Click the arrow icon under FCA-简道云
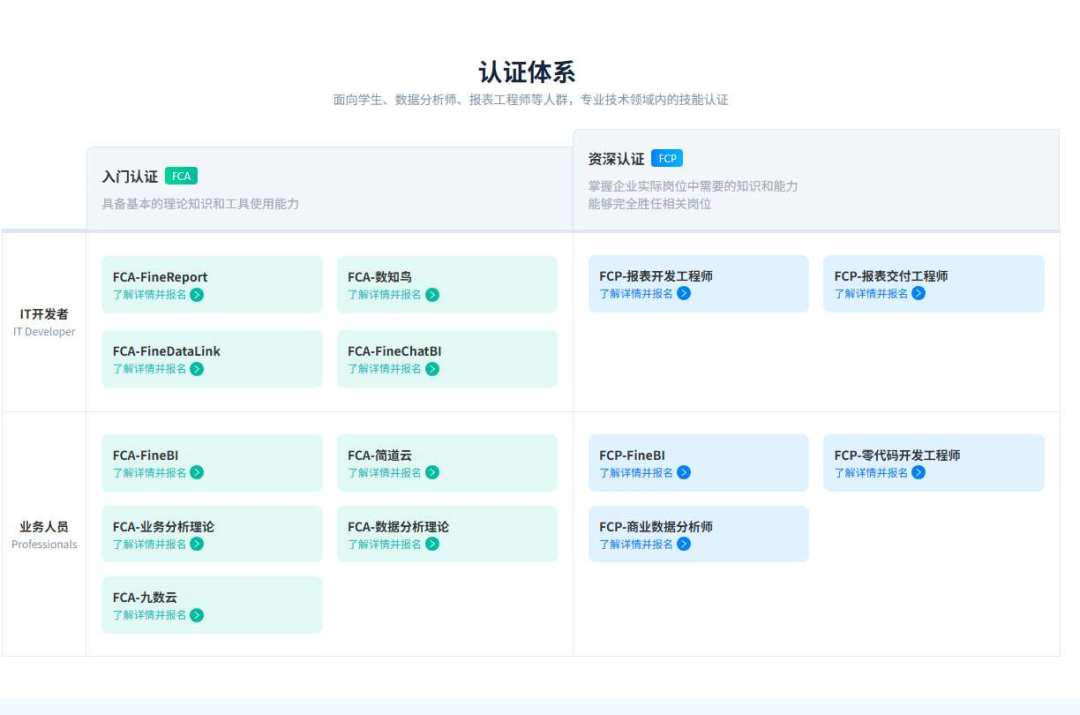Viewport: 1080px width, 715px height. [x=432, y=473]
